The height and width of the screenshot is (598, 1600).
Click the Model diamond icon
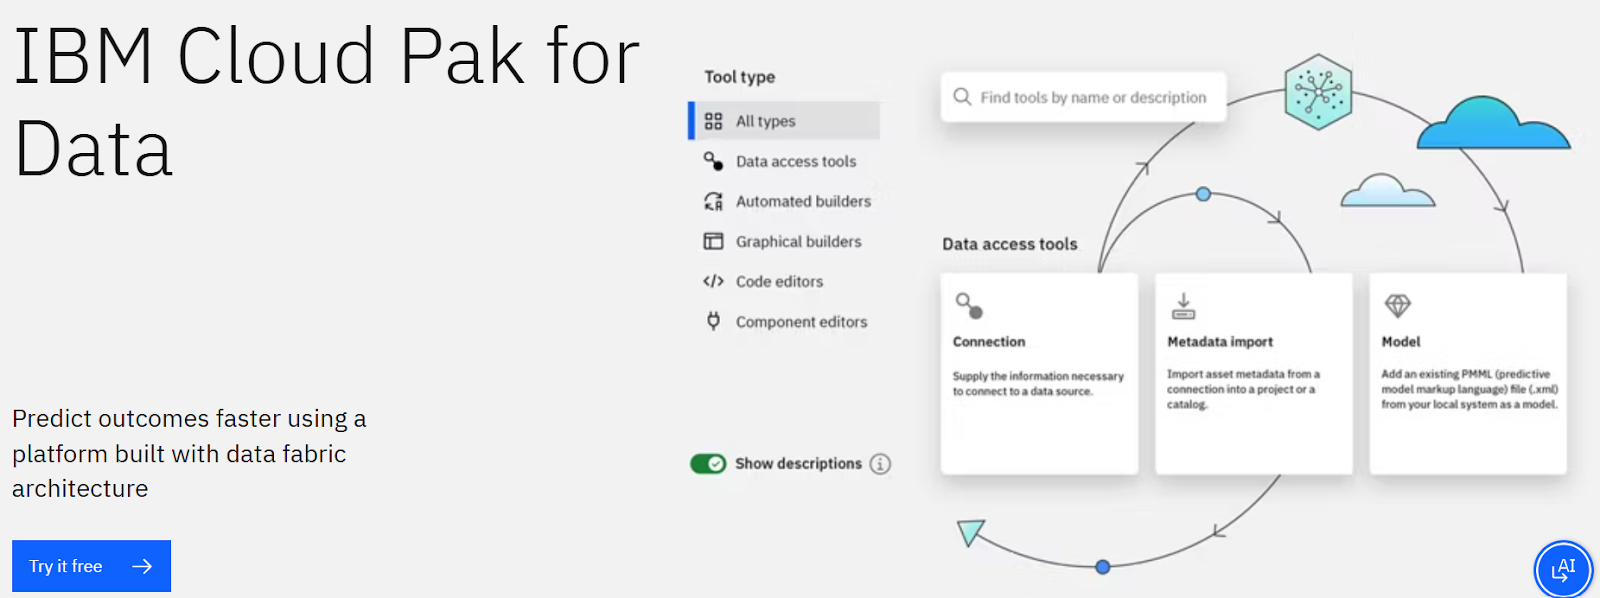coord(1397,305)
